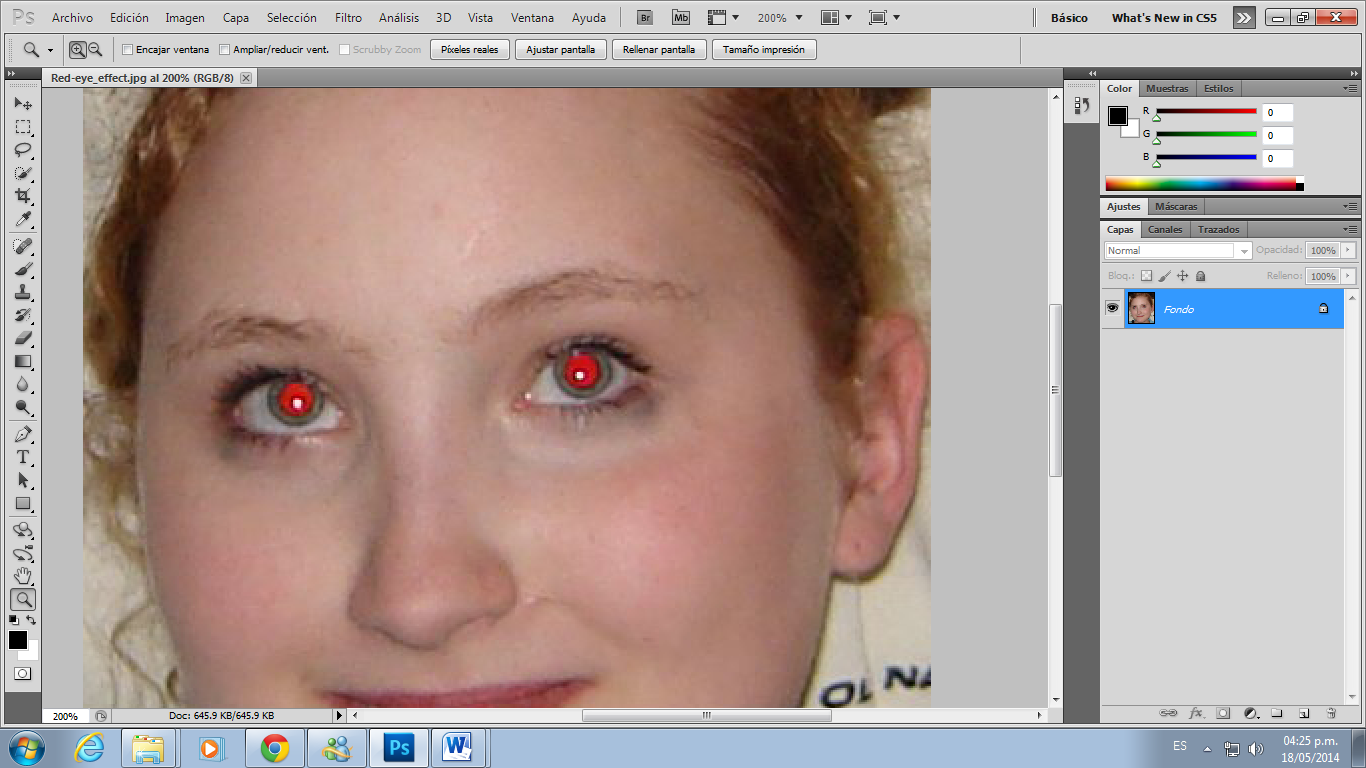Select What's New in CS5 workspace
The height and width of the screenshot is (768, 1366).
point(1164,18)
